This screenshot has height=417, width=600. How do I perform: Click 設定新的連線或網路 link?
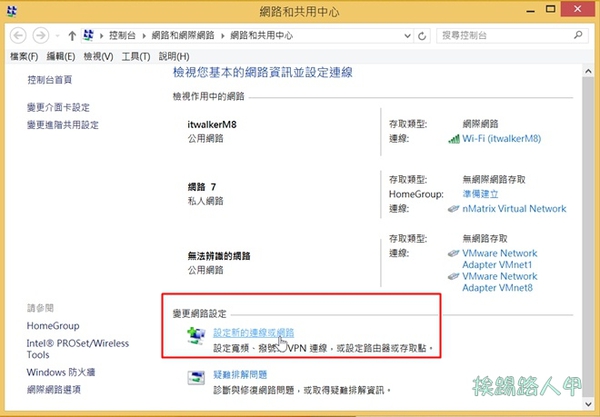tap(253, 333)
